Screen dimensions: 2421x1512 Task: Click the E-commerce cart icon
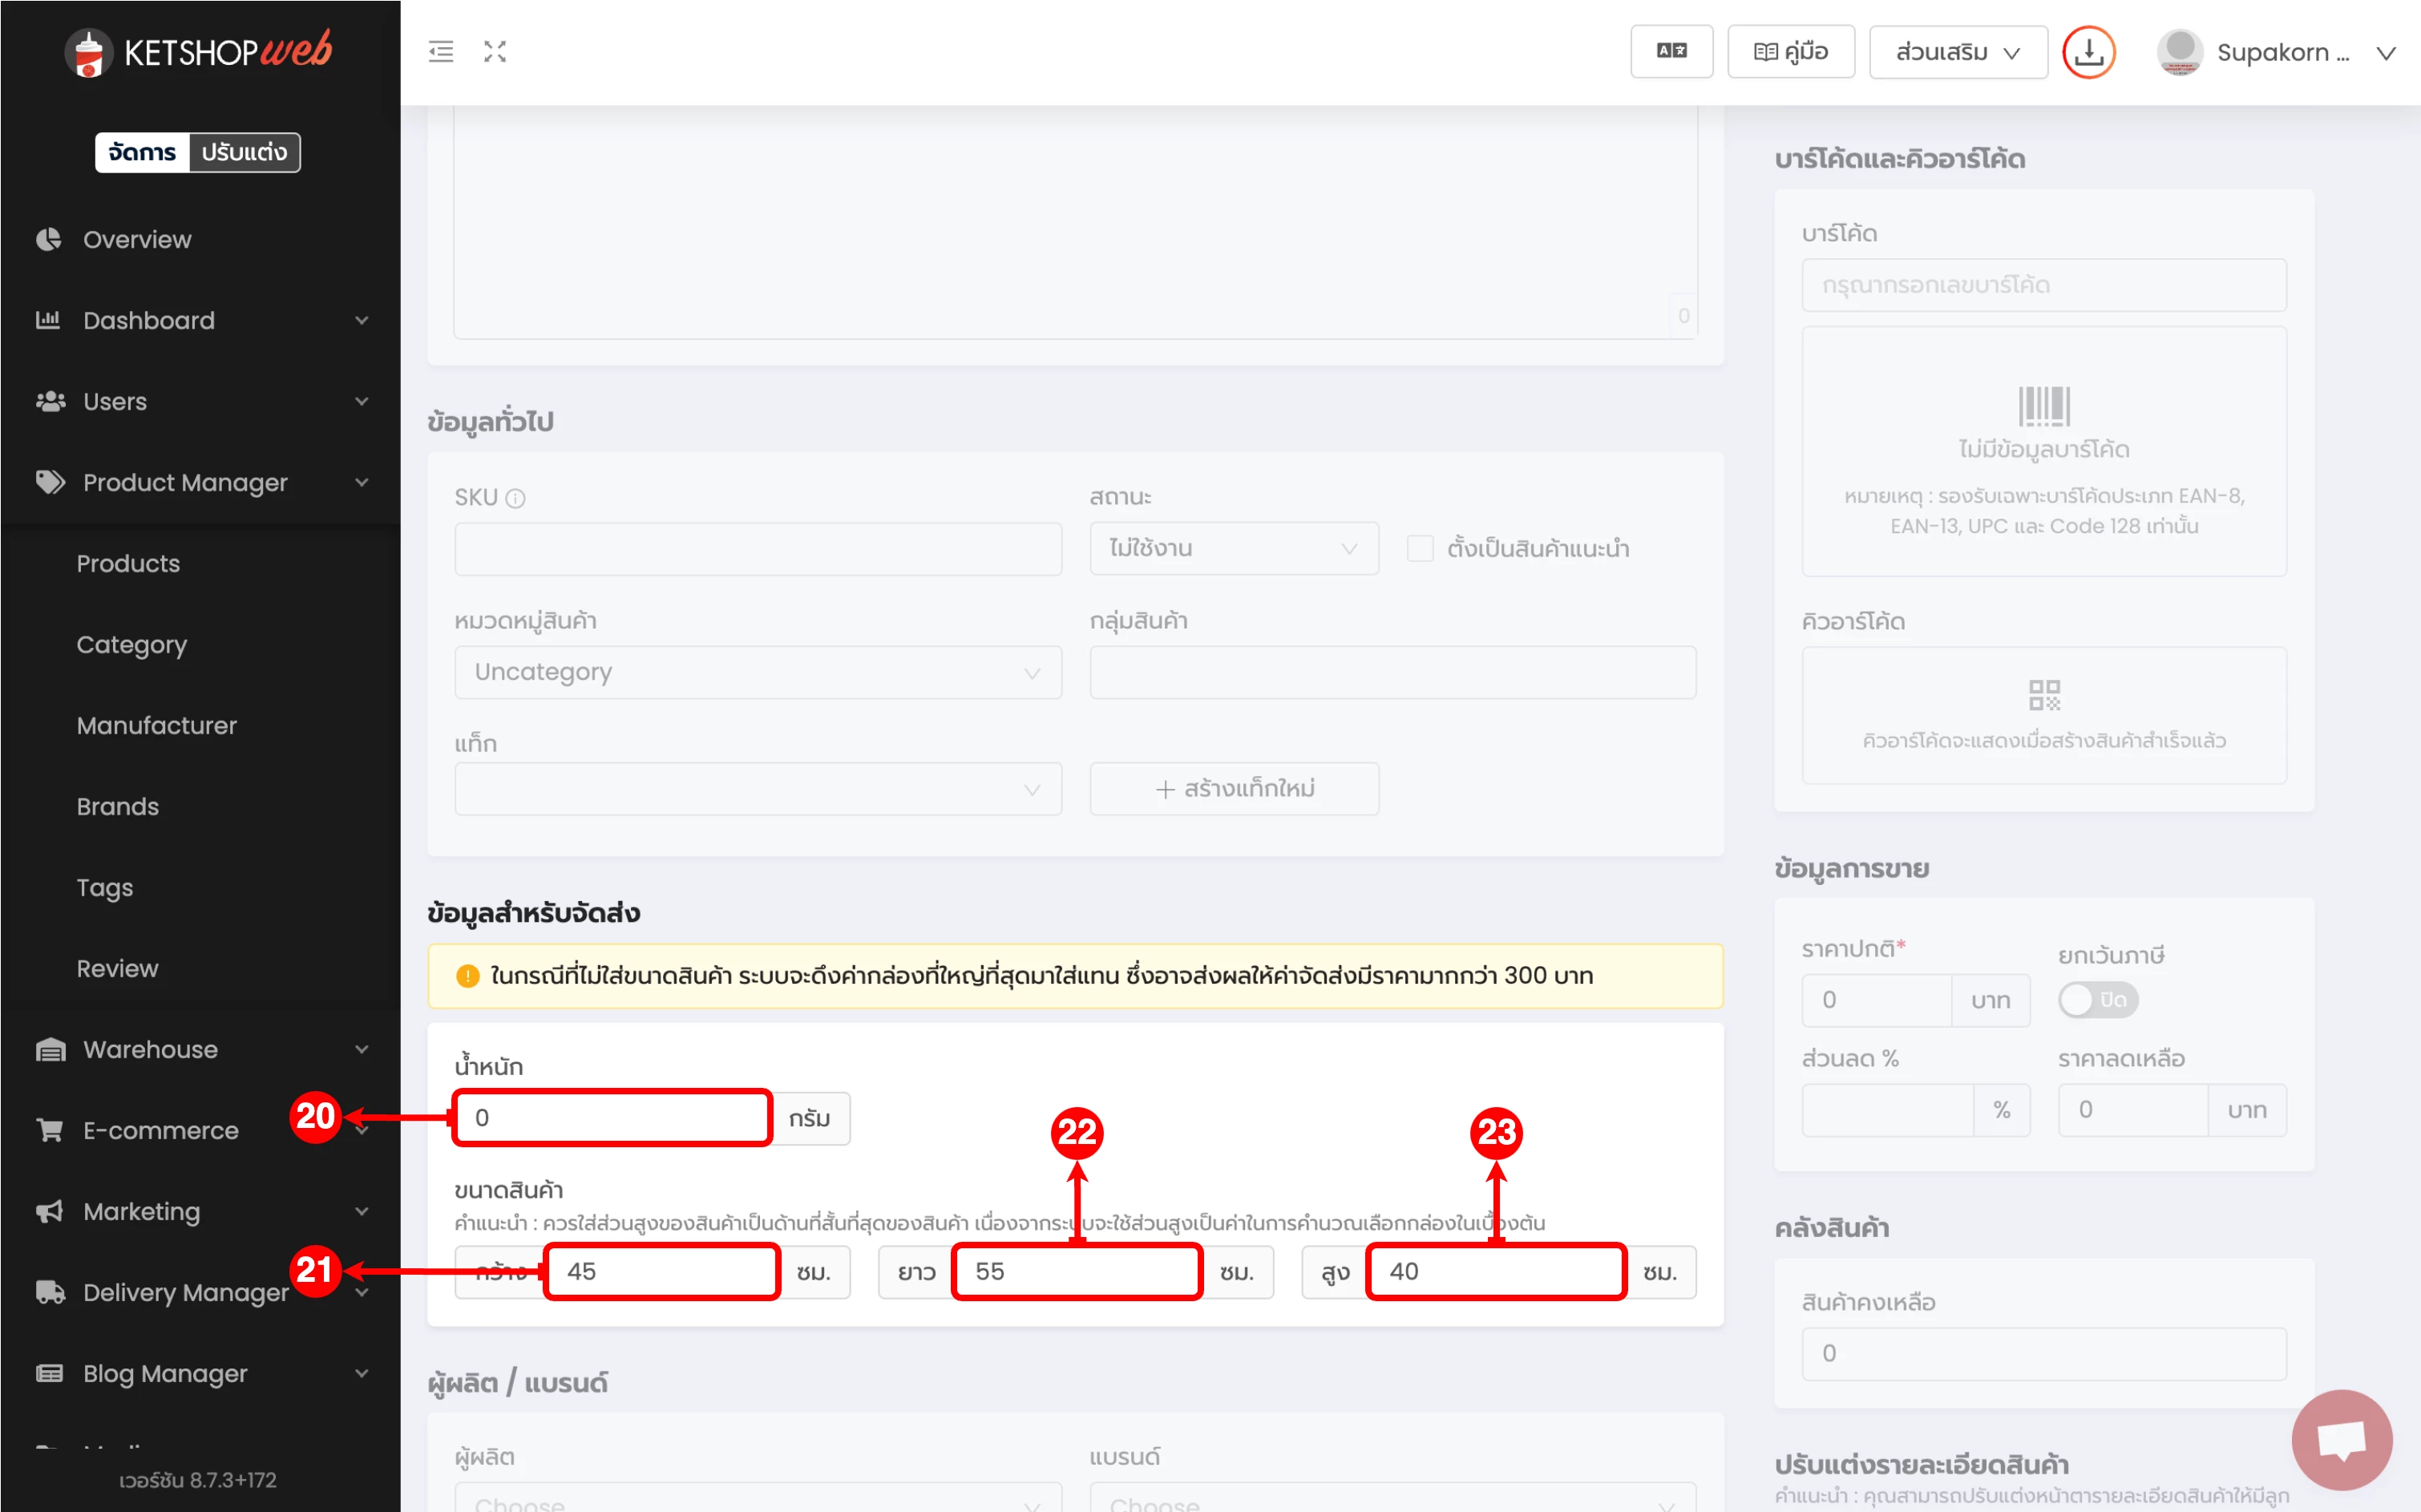click(49, 1130)
